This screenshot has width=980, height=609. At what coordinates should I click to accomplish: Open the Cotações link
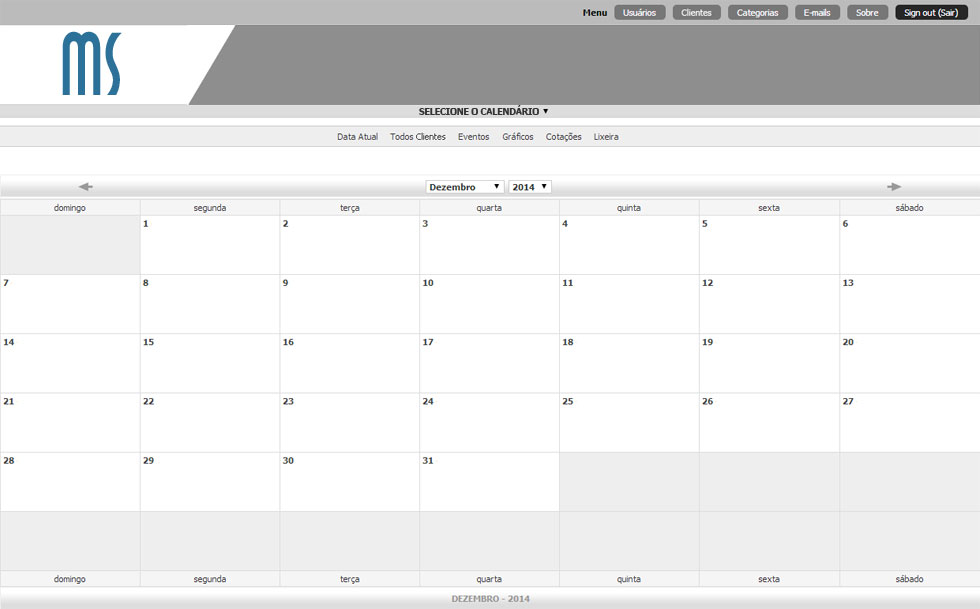coord(563,136)
